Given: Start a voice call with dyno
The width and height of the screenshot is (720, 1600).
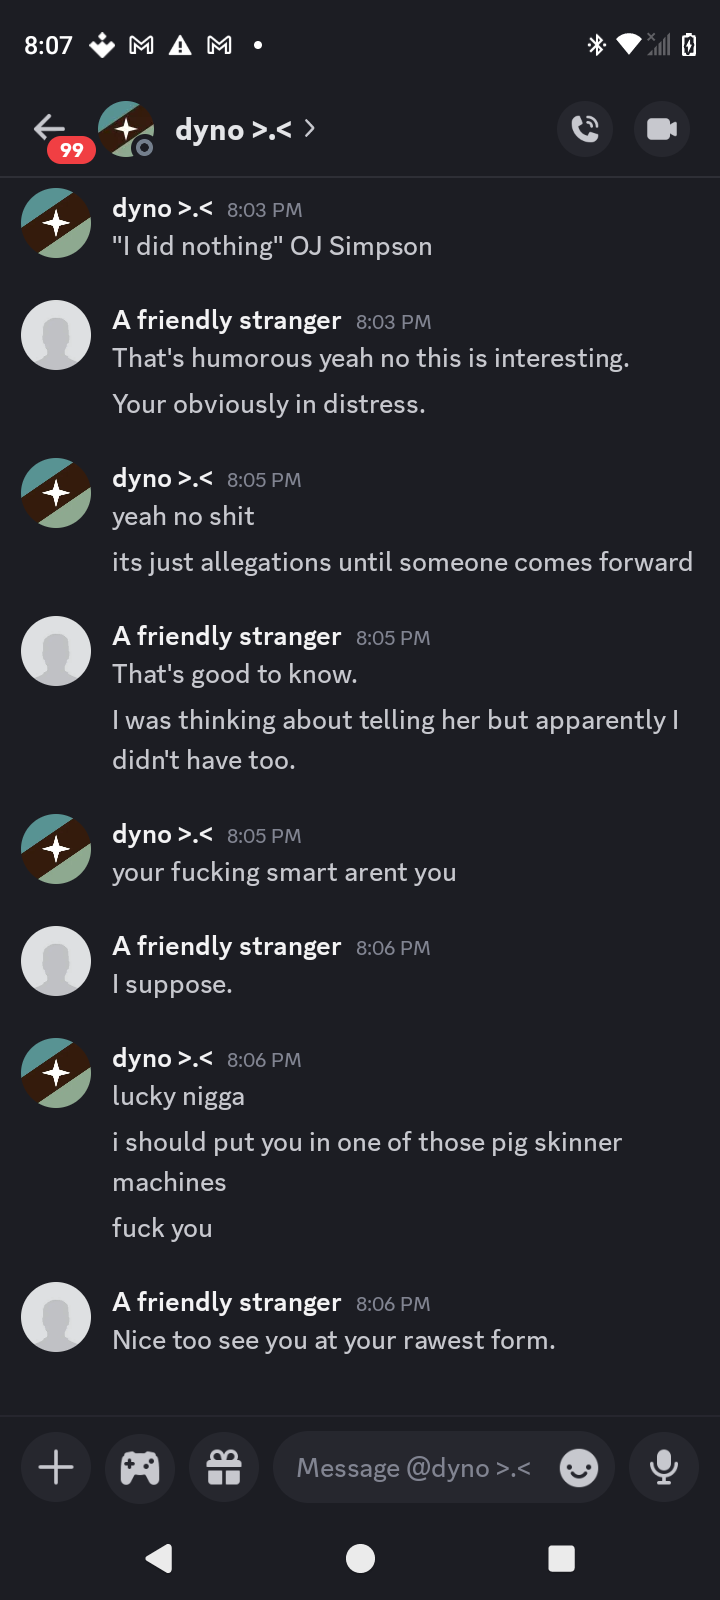Looking at the screenshot, I should (585, 129).
